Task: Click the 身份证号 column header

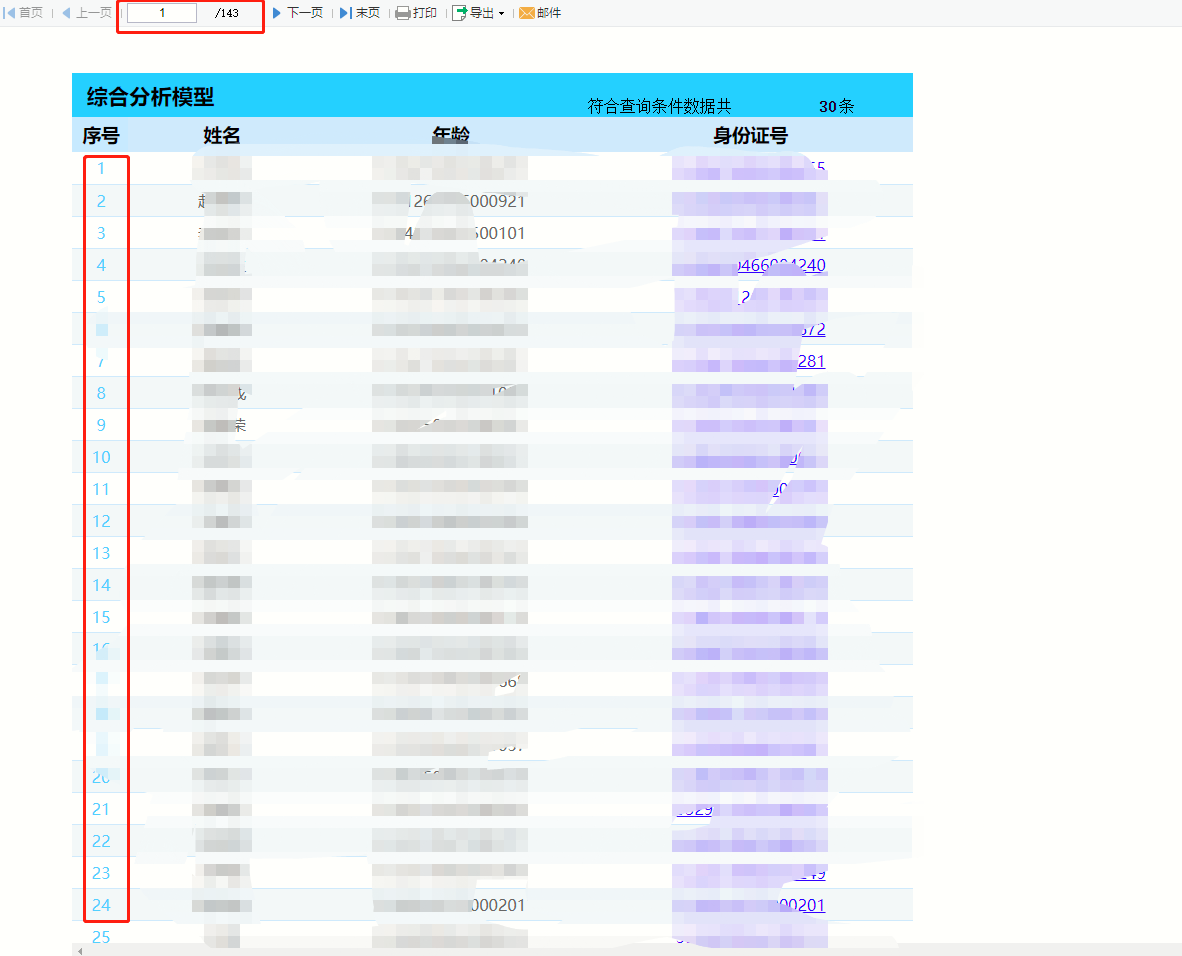Action: pos(751,136)
